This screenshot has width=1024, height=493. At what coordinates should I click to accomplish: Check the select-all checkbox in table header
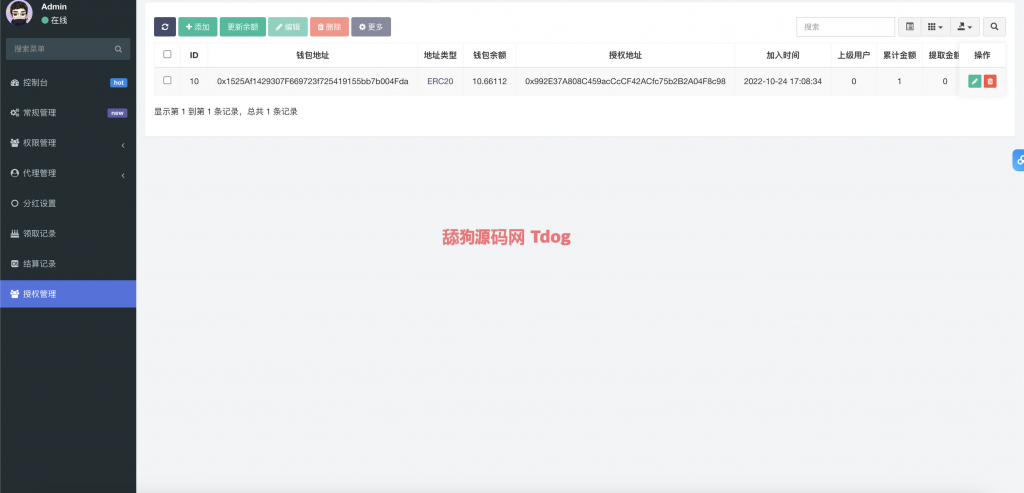(167, 54)
